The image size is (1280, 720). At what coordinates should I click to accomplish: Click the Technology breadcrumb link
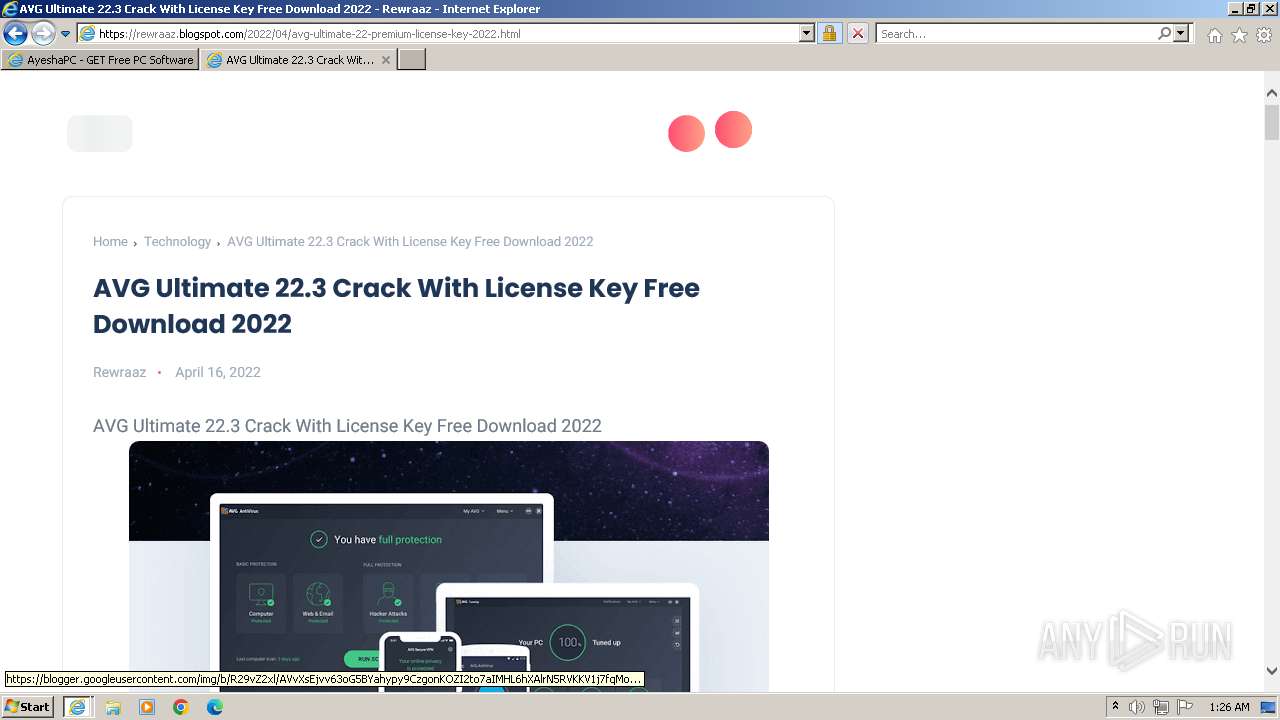[177, 242]
